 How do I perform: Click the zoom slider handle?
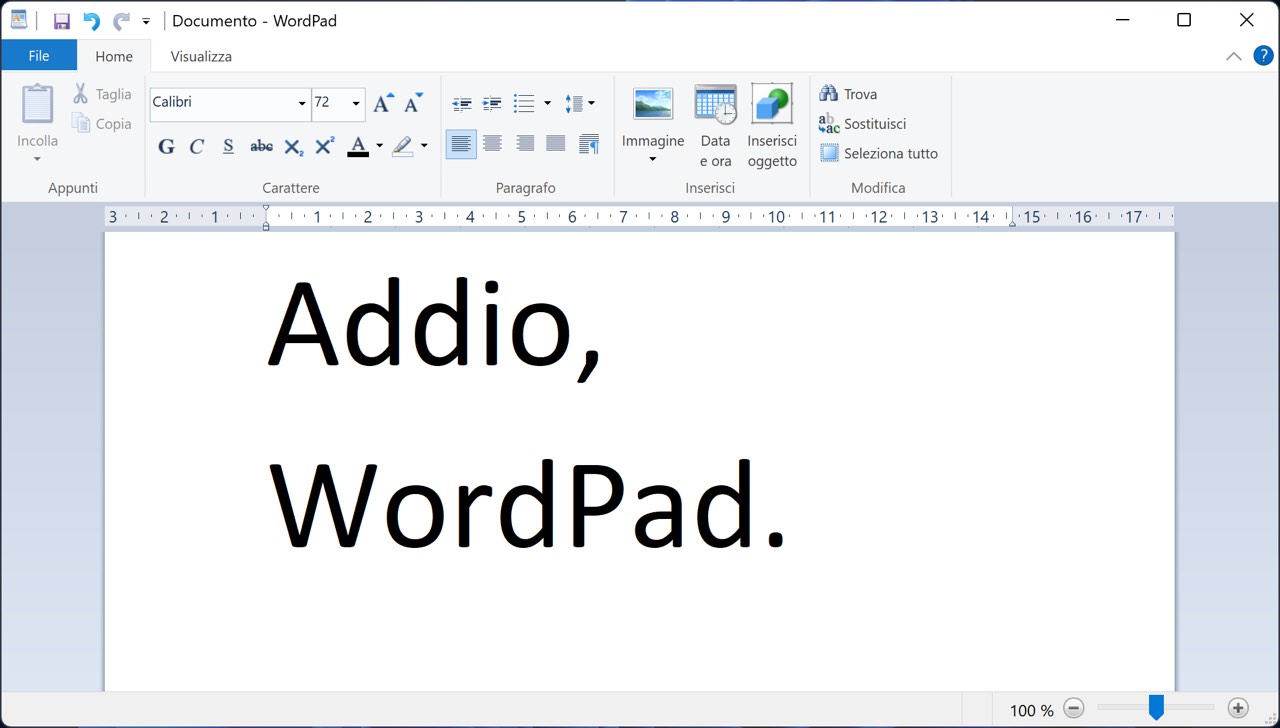(x=1156, y=708)
